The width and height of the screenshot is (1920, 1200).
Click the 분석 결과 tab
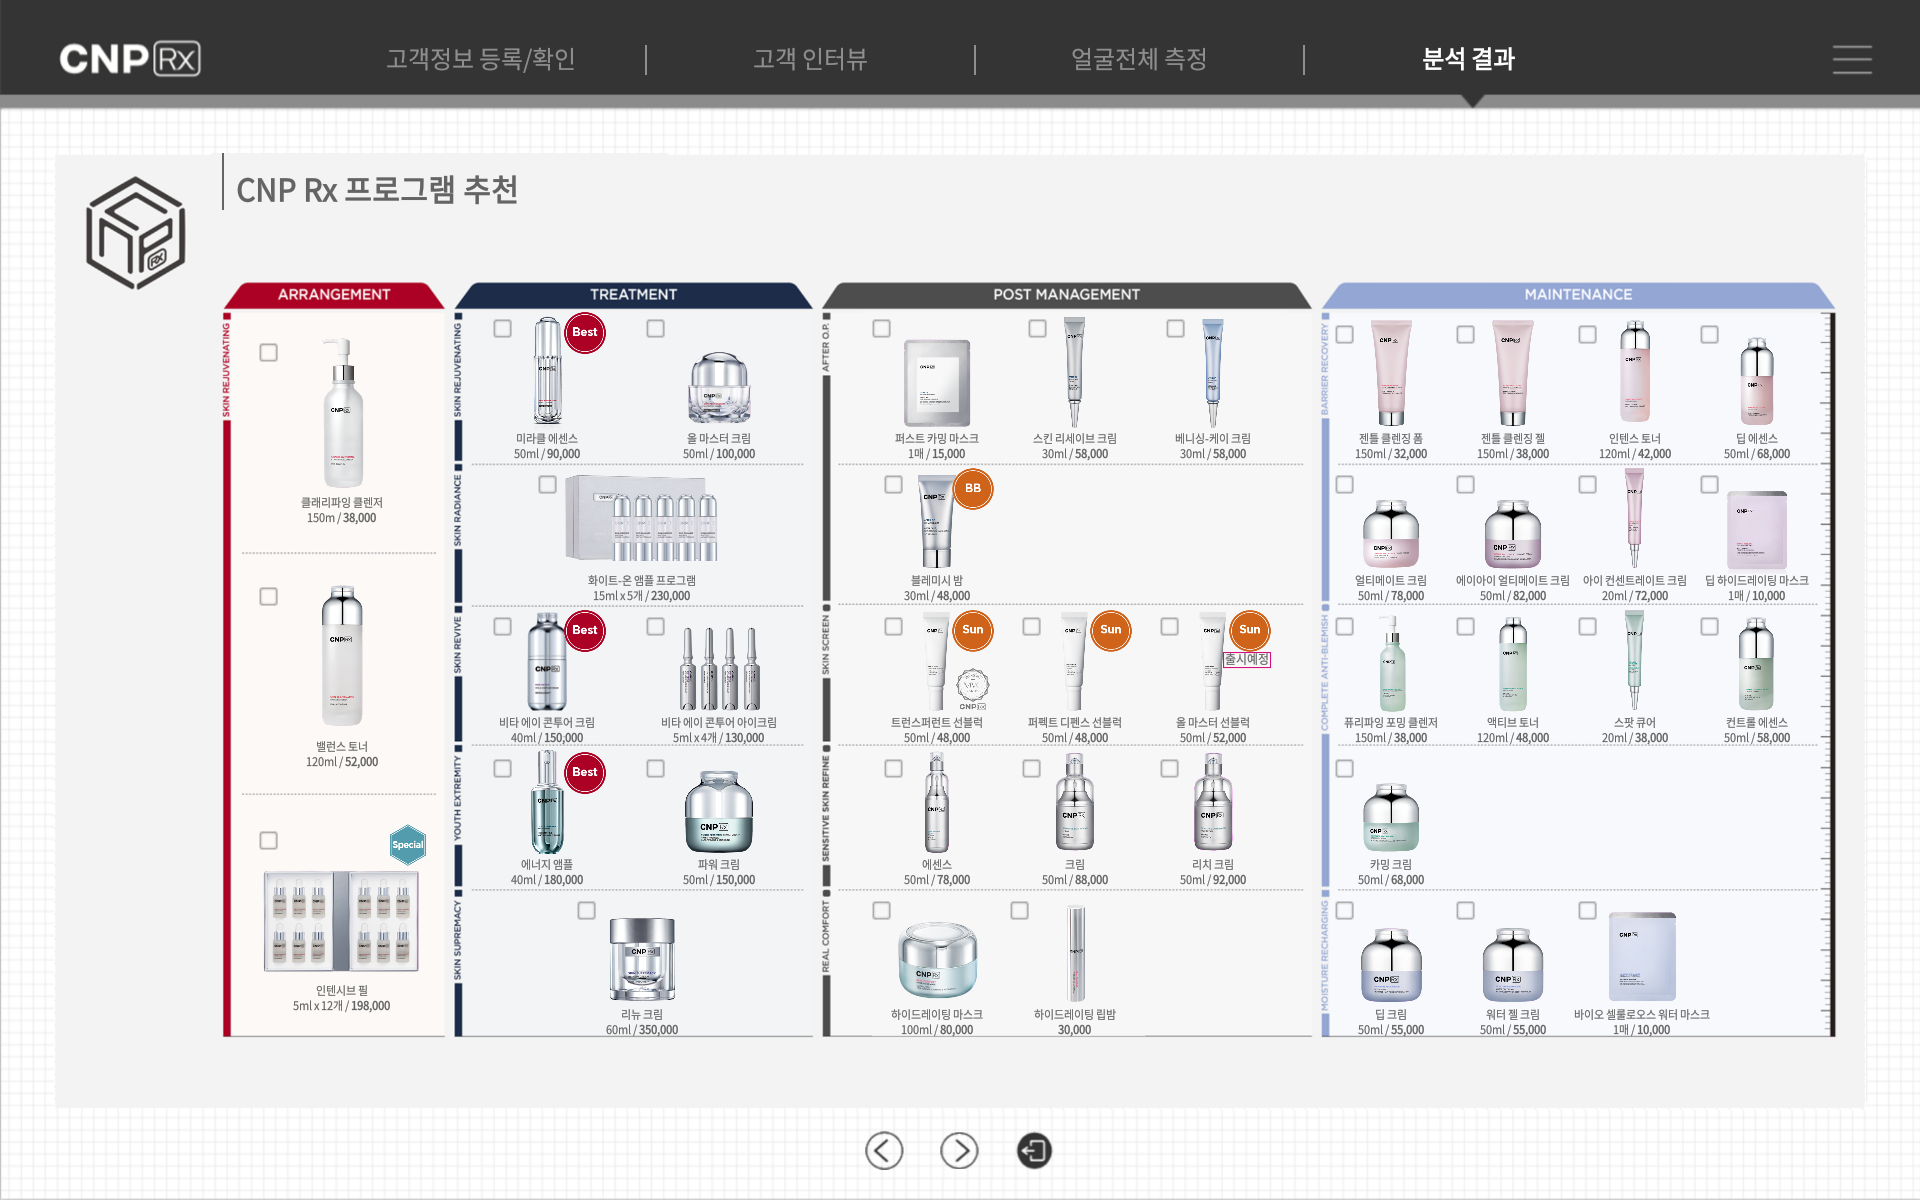[x=1468, y=59]
